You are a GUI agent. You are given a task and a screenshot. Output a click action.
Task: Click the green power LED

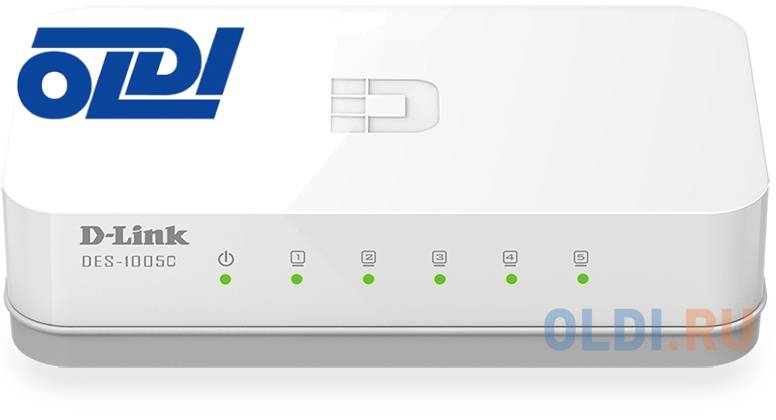click(x=226, y=280)
